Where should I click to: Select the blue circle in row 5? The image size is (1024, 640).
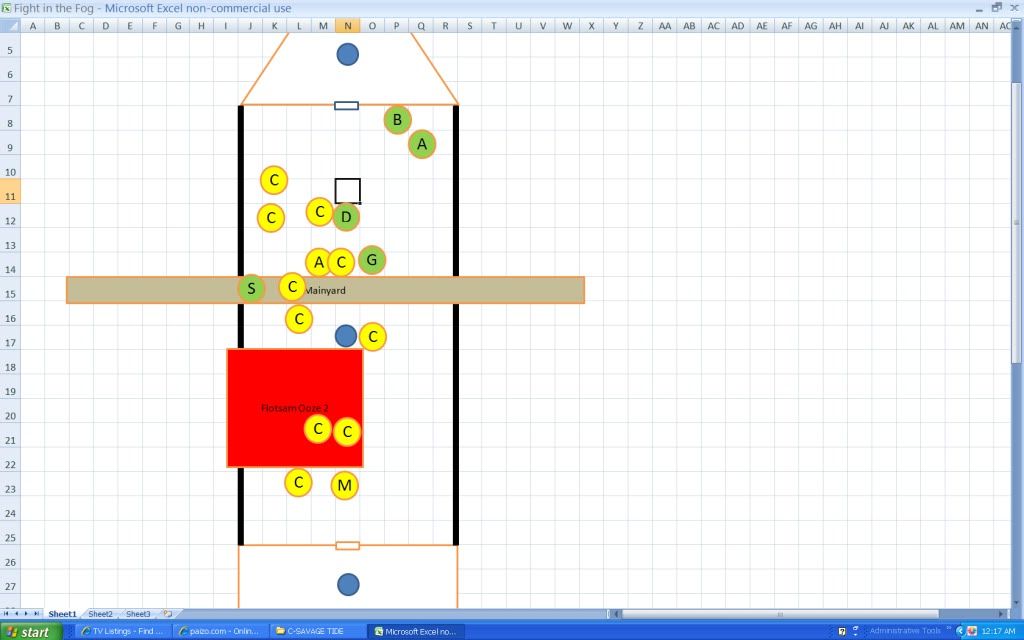347,54
